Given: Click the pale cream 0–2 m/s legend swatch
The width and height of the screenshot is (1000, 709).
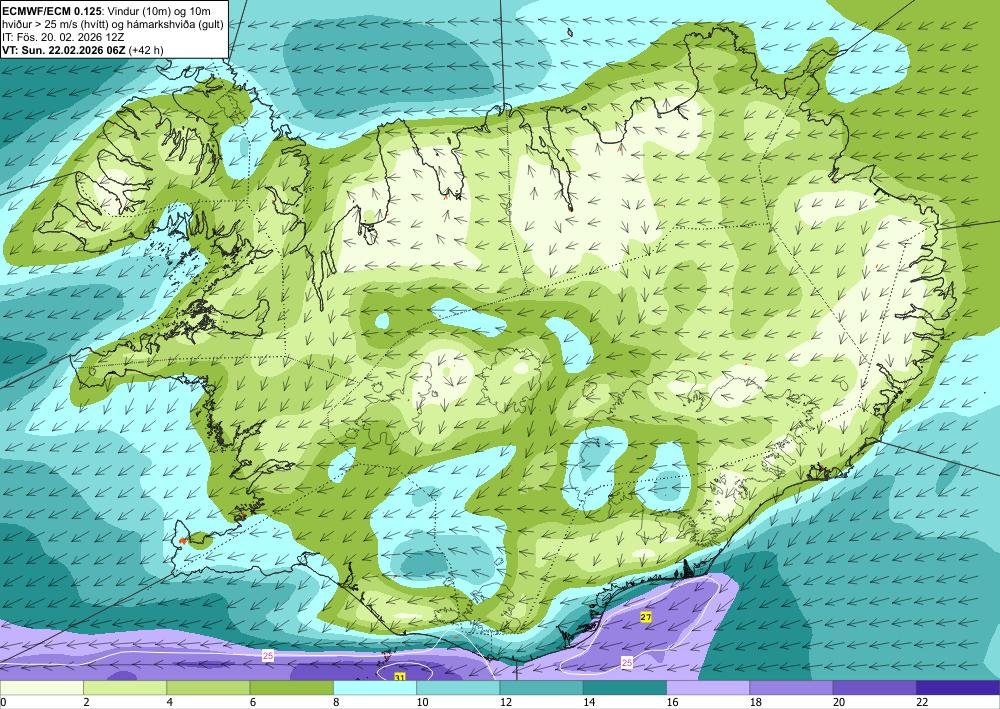Looking at the screenshot, I should [x=41, y=687].
